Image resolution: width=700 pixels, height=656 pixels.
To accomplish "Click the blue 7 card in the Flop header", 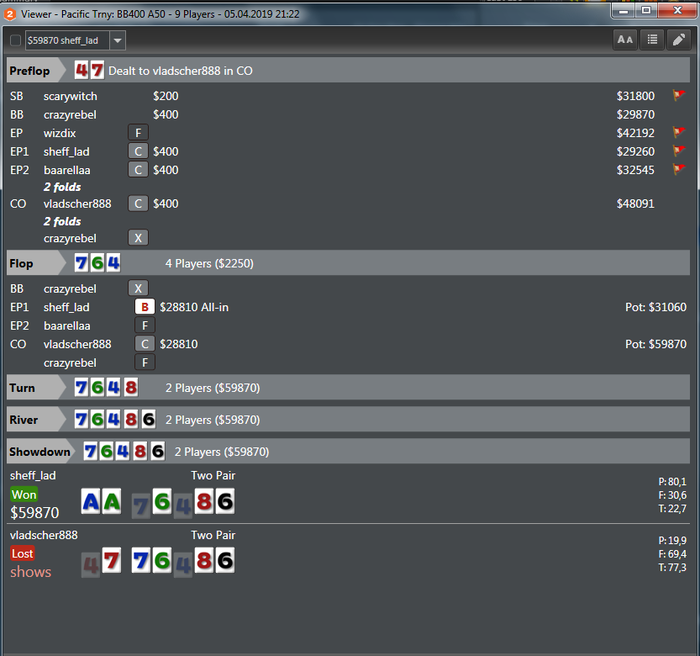I will pos(81,263).
